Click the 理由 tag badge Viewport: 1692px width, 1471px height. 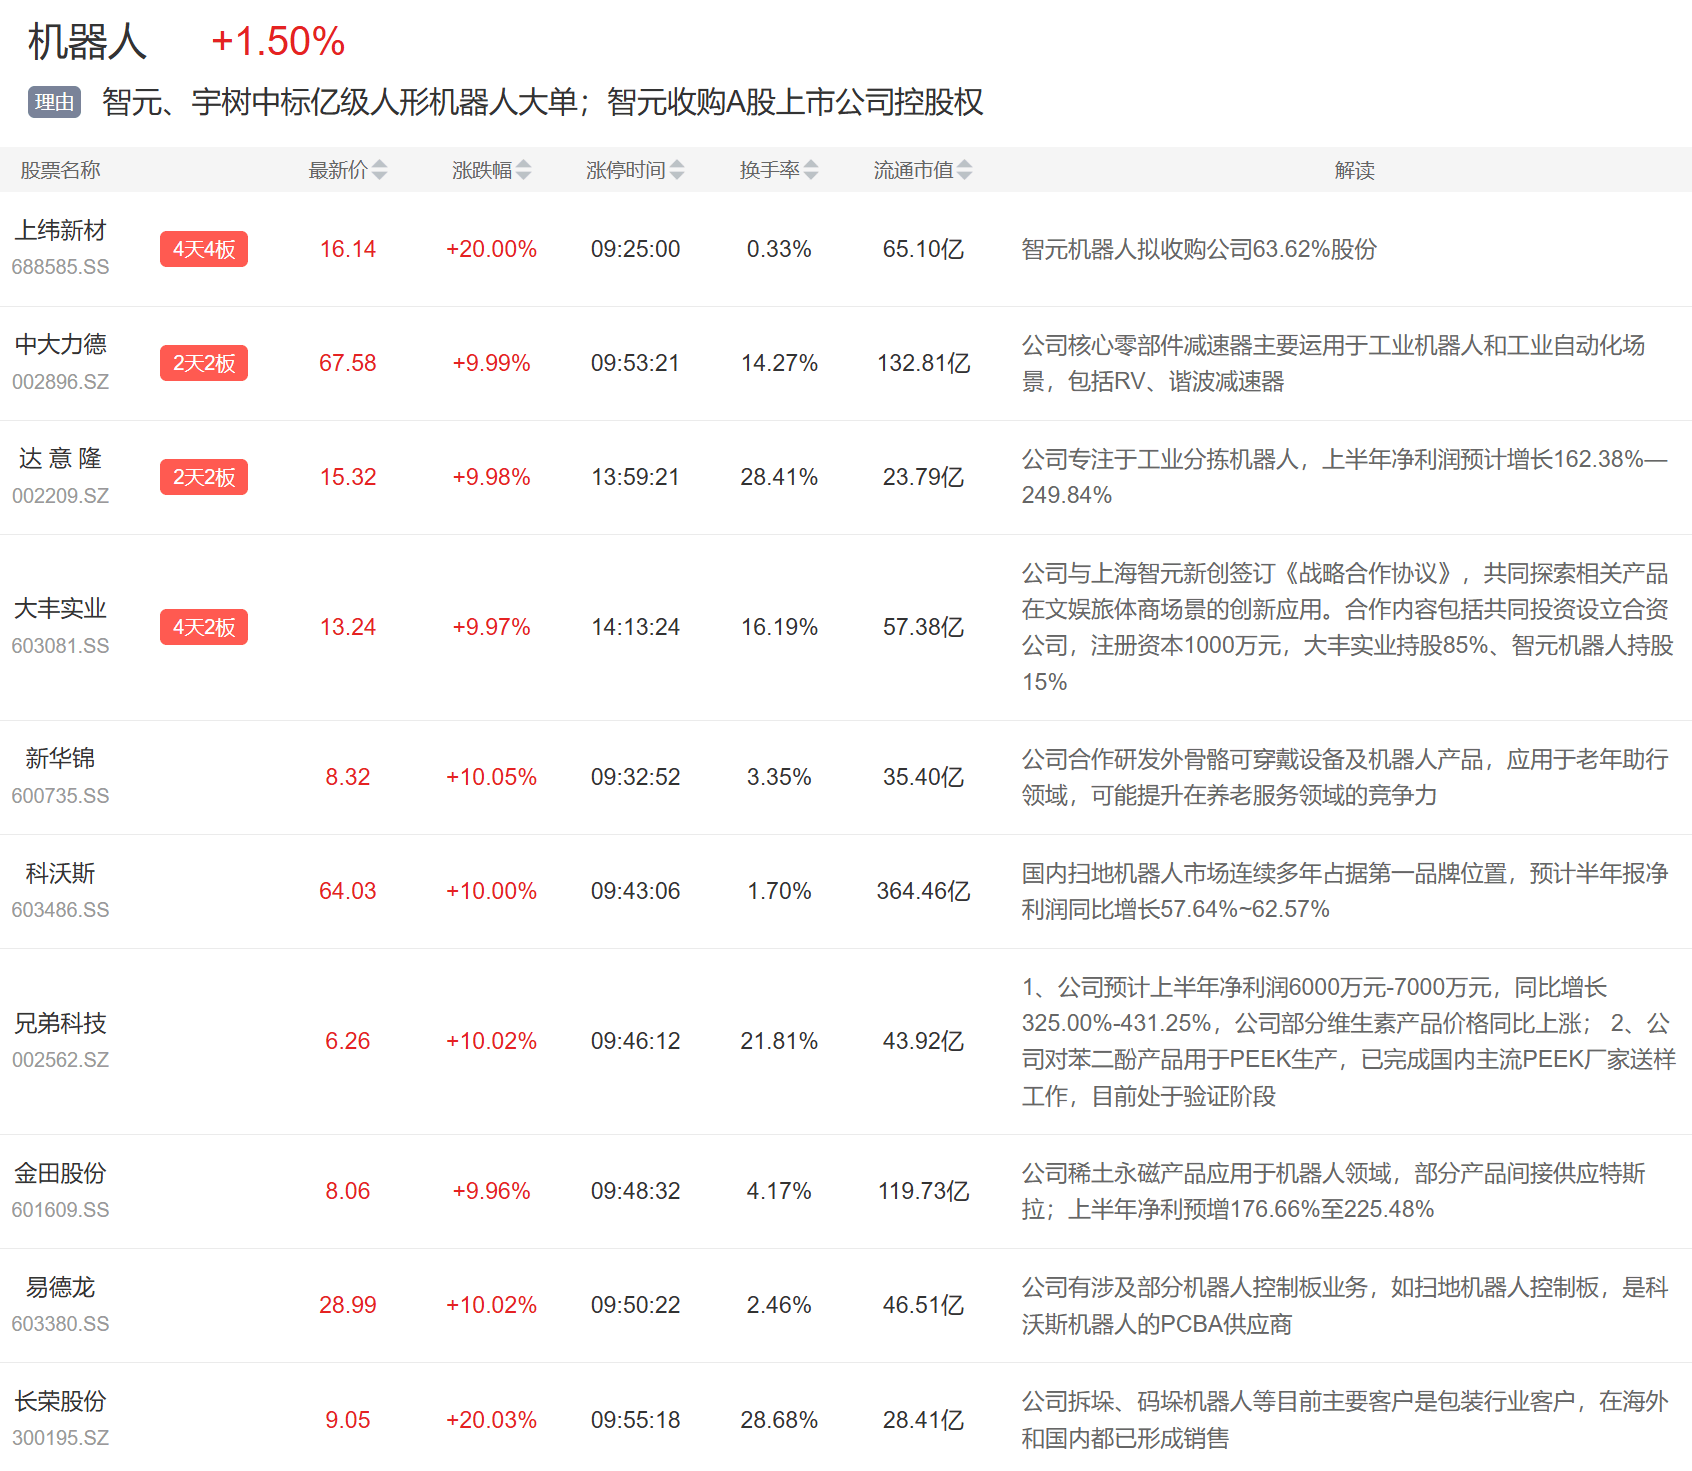pos(55,102)
